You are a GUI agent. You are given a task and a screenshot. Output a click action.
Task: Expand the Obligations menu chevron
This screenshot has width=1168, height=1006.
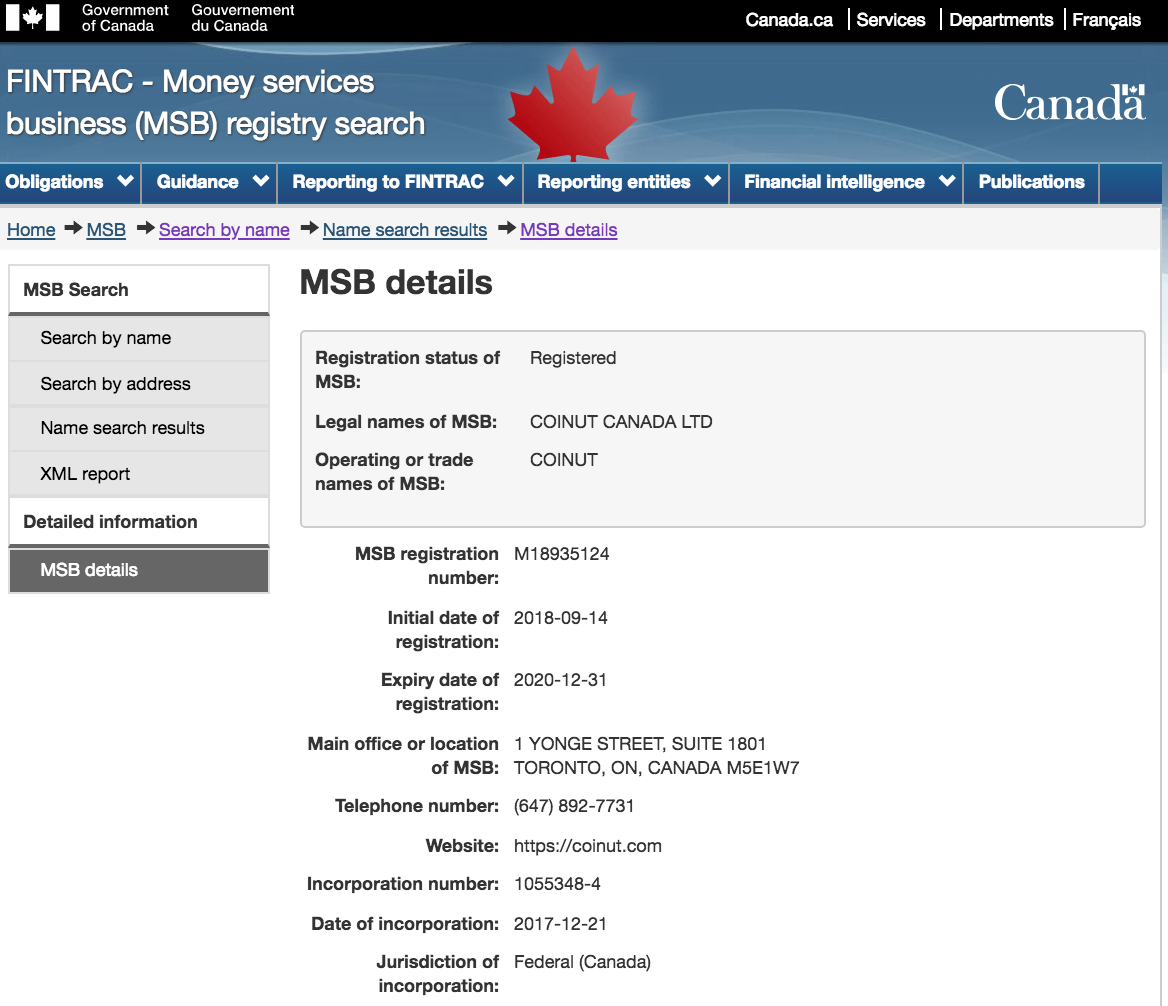(125, 181)
